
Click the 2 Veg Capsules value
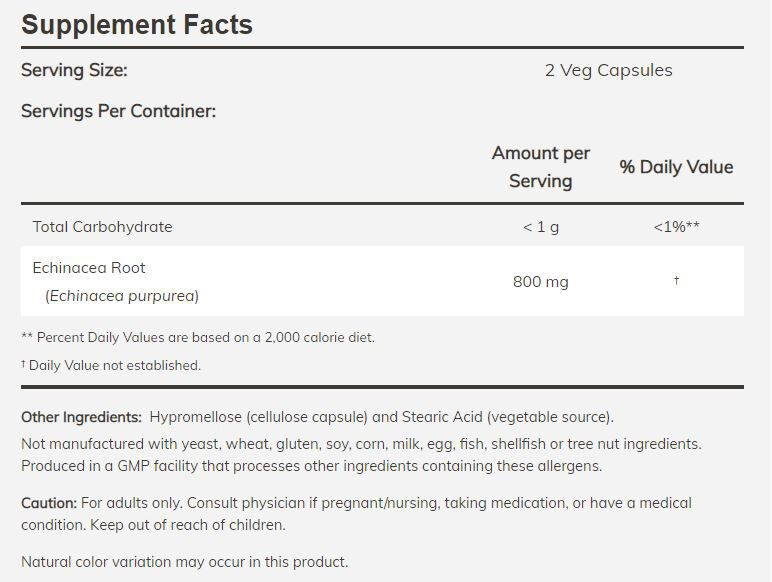click(x=608, y=70)
